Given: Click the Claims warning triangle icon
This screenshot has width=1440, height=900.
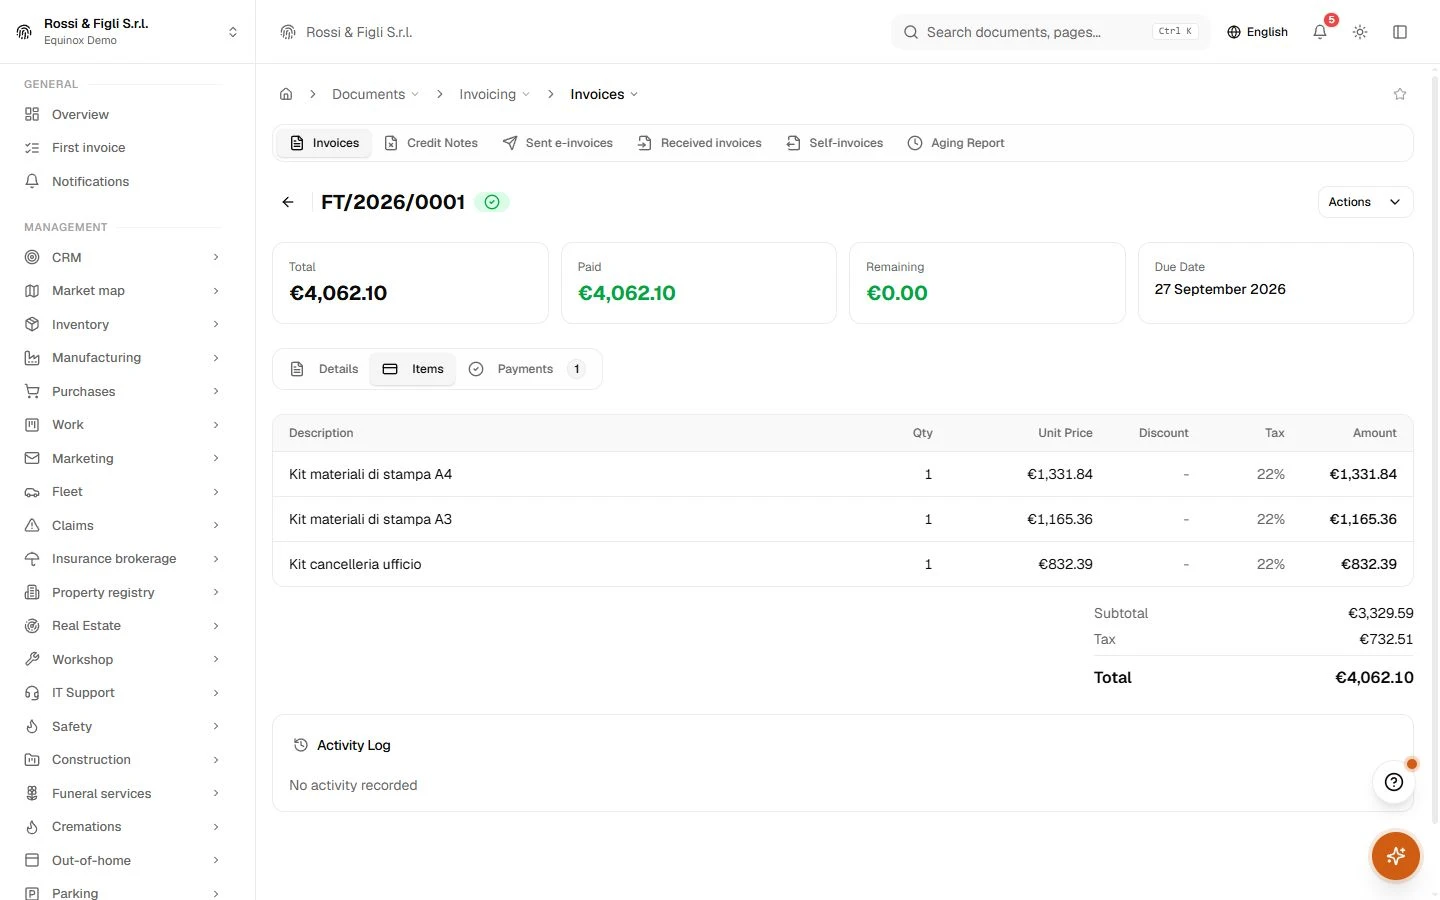Looking at the screenshot, I should (32, 525).
